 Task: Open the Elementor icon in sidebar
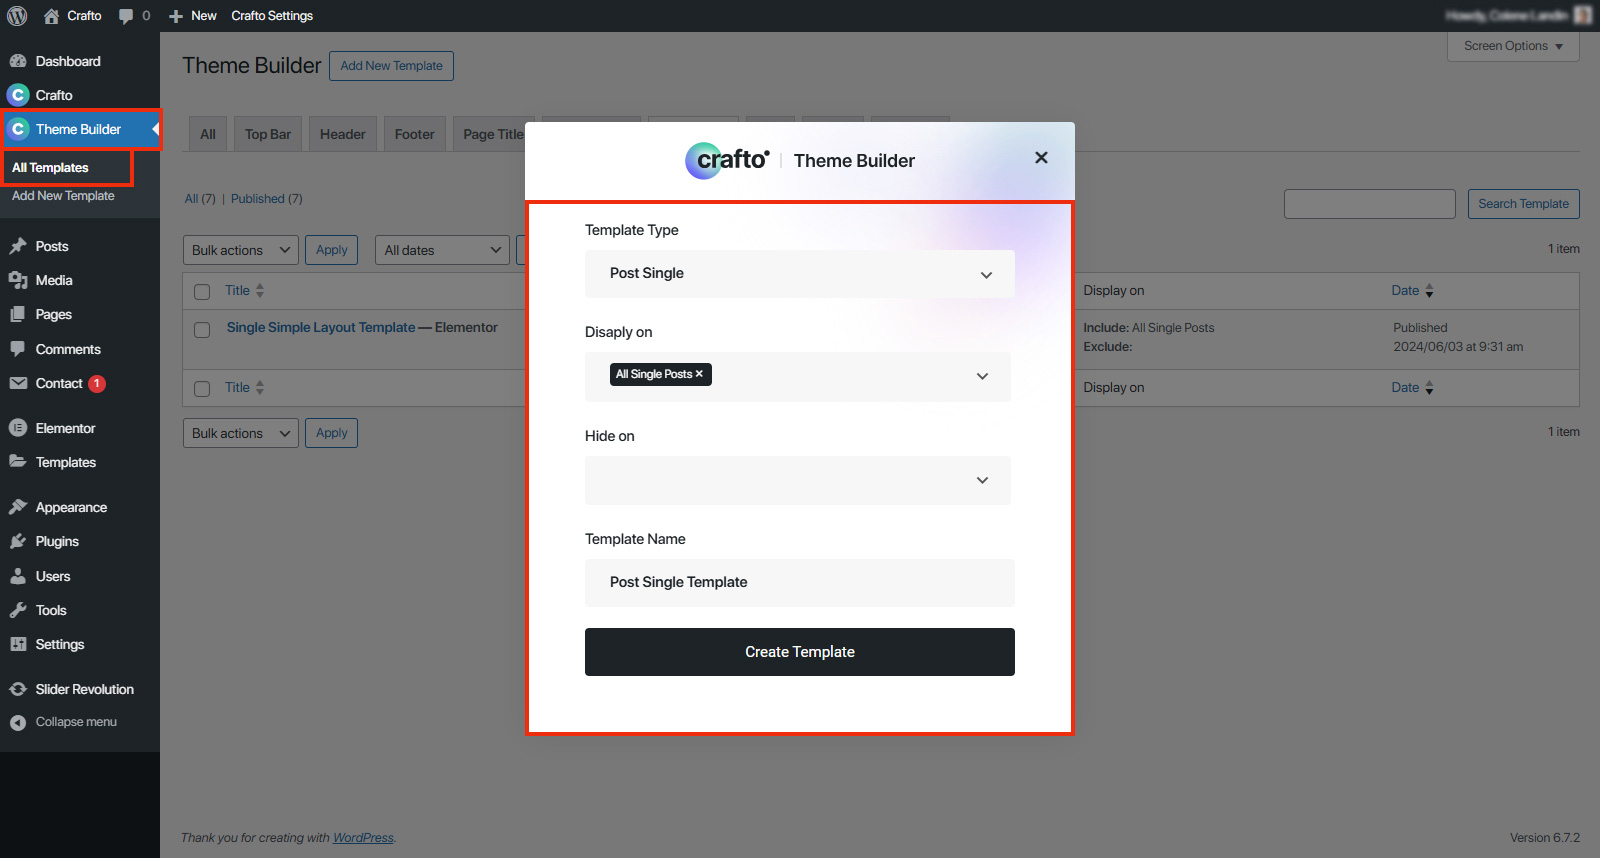click(x=18, y=428)
